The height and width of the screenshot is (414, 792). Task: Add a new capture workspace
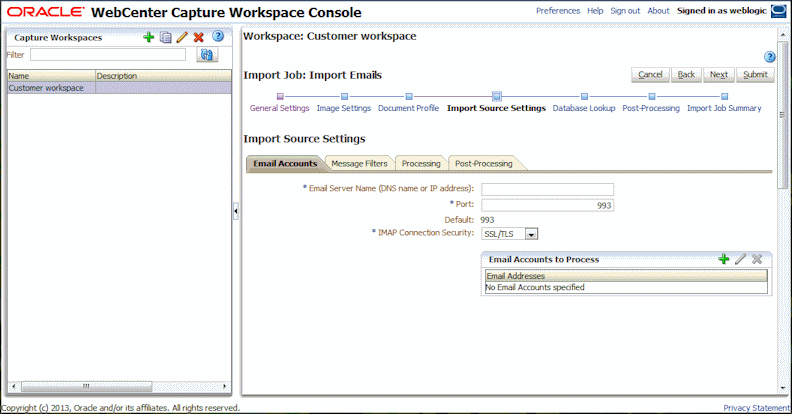pos(148,37)
